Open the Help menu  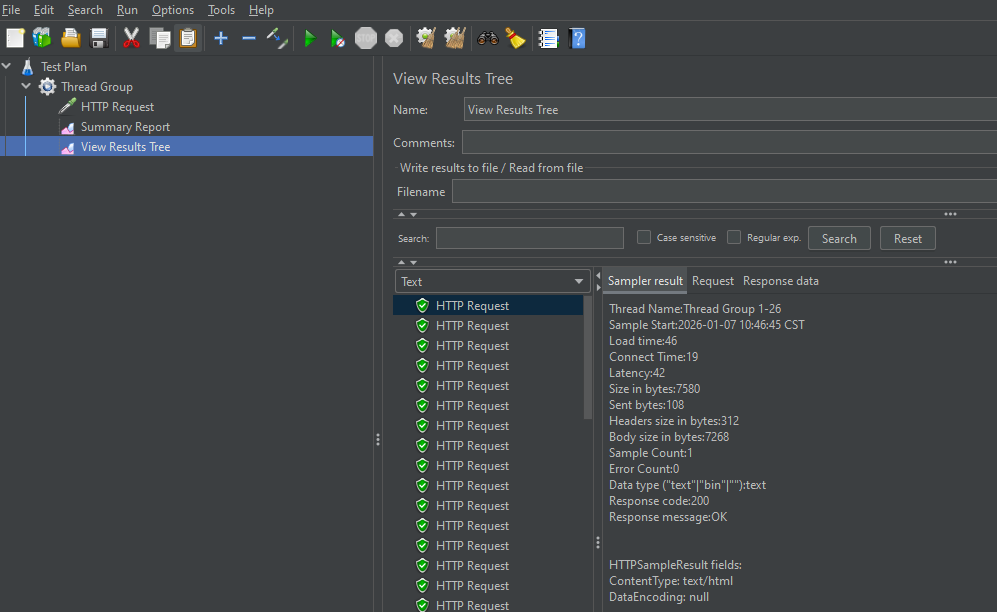(261, 10)
